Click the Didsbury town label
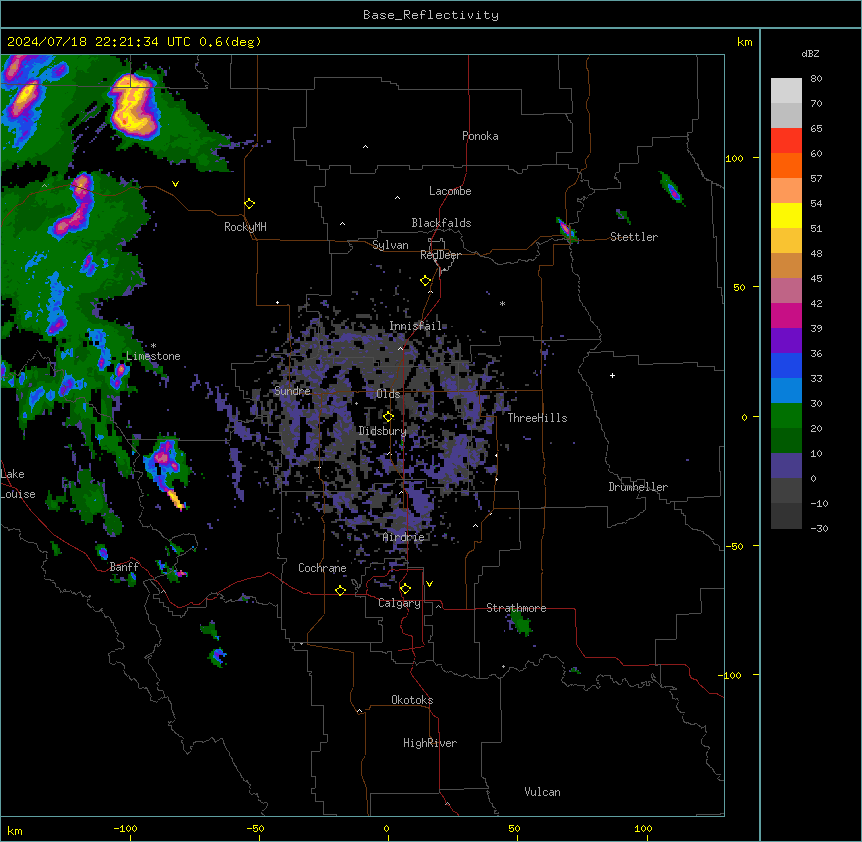Screen dimensions: 862x842 tap(383, 431)
